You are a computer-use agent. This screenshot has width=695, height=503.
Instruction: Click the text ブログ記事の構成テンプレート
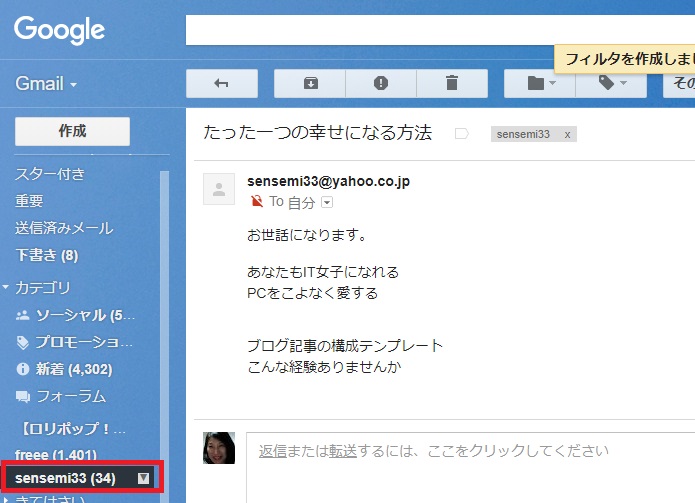coord(345,346)
